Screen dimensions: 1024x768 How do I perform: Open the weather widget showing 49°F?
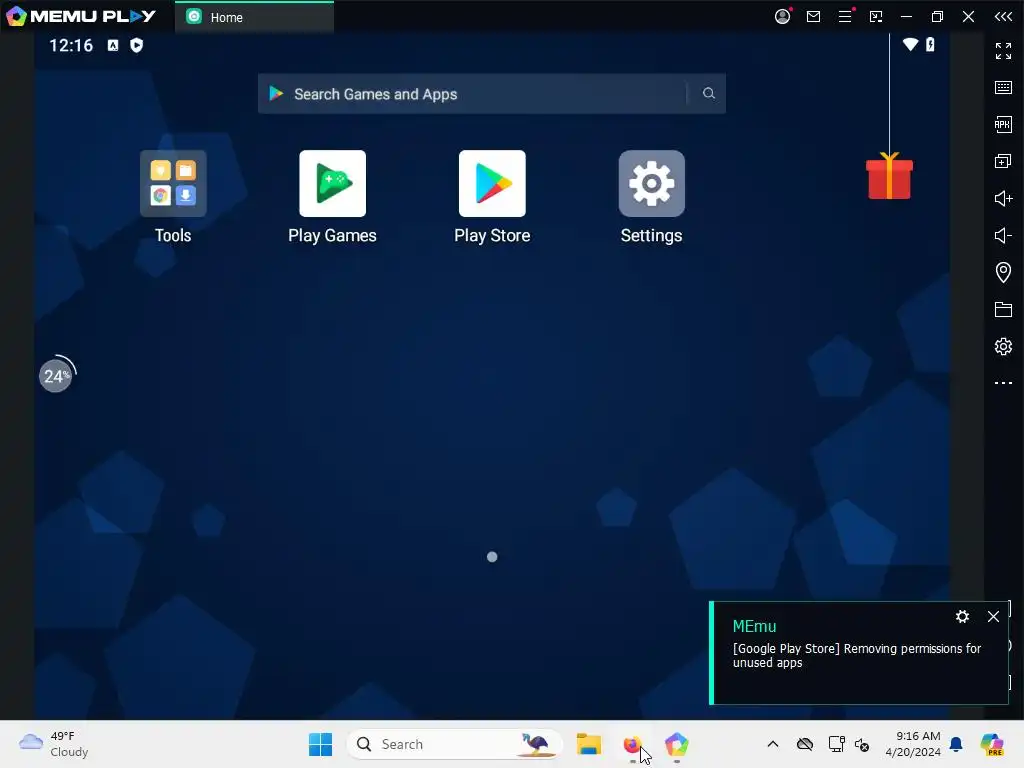(x=54, y=744)
